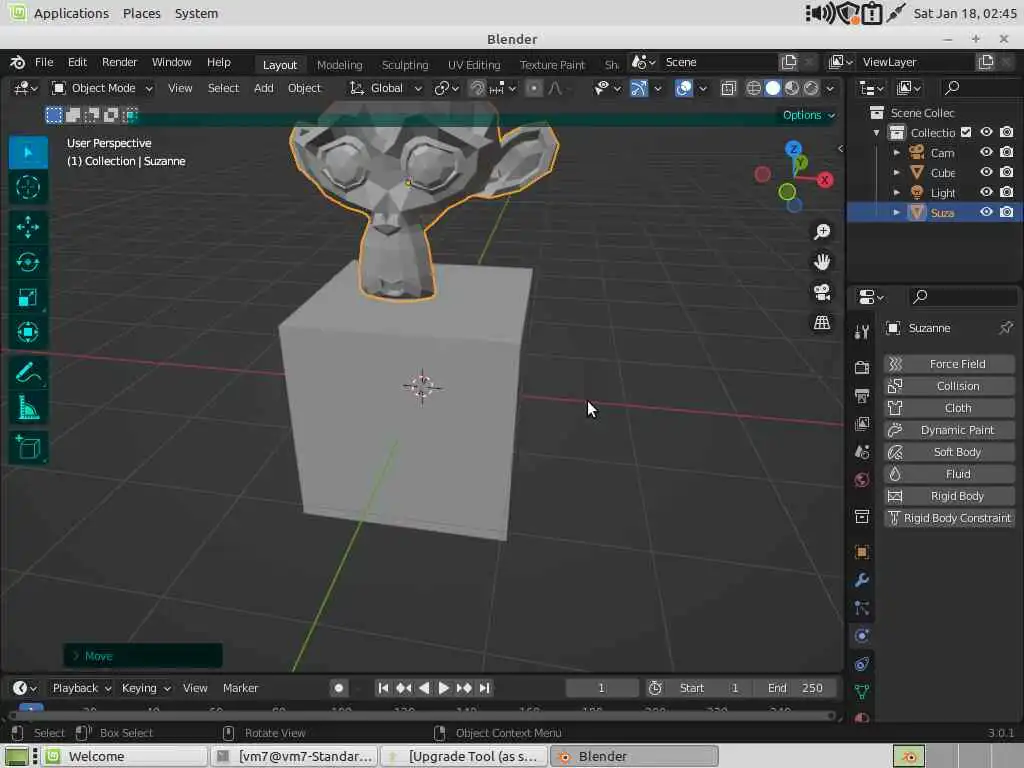
Task: Hide the Cube object in viewport
Action: (x=986, y=172)
